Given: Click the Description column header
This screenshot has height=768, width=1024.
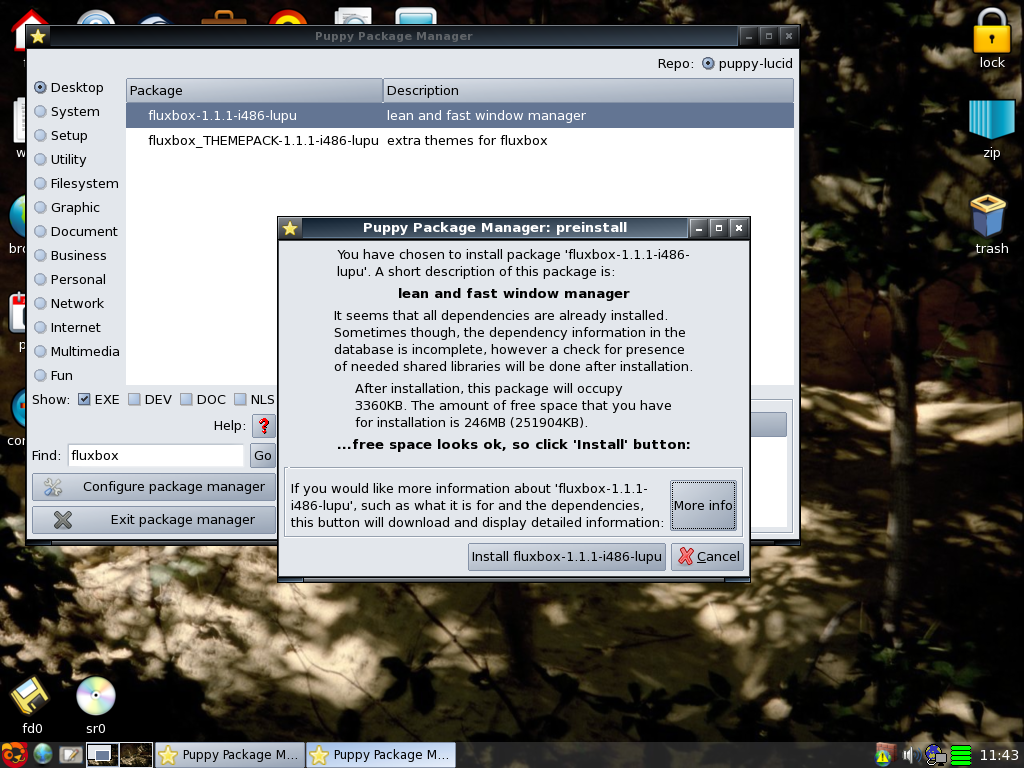Looking at the screenshot, I should tap(588, 91).
